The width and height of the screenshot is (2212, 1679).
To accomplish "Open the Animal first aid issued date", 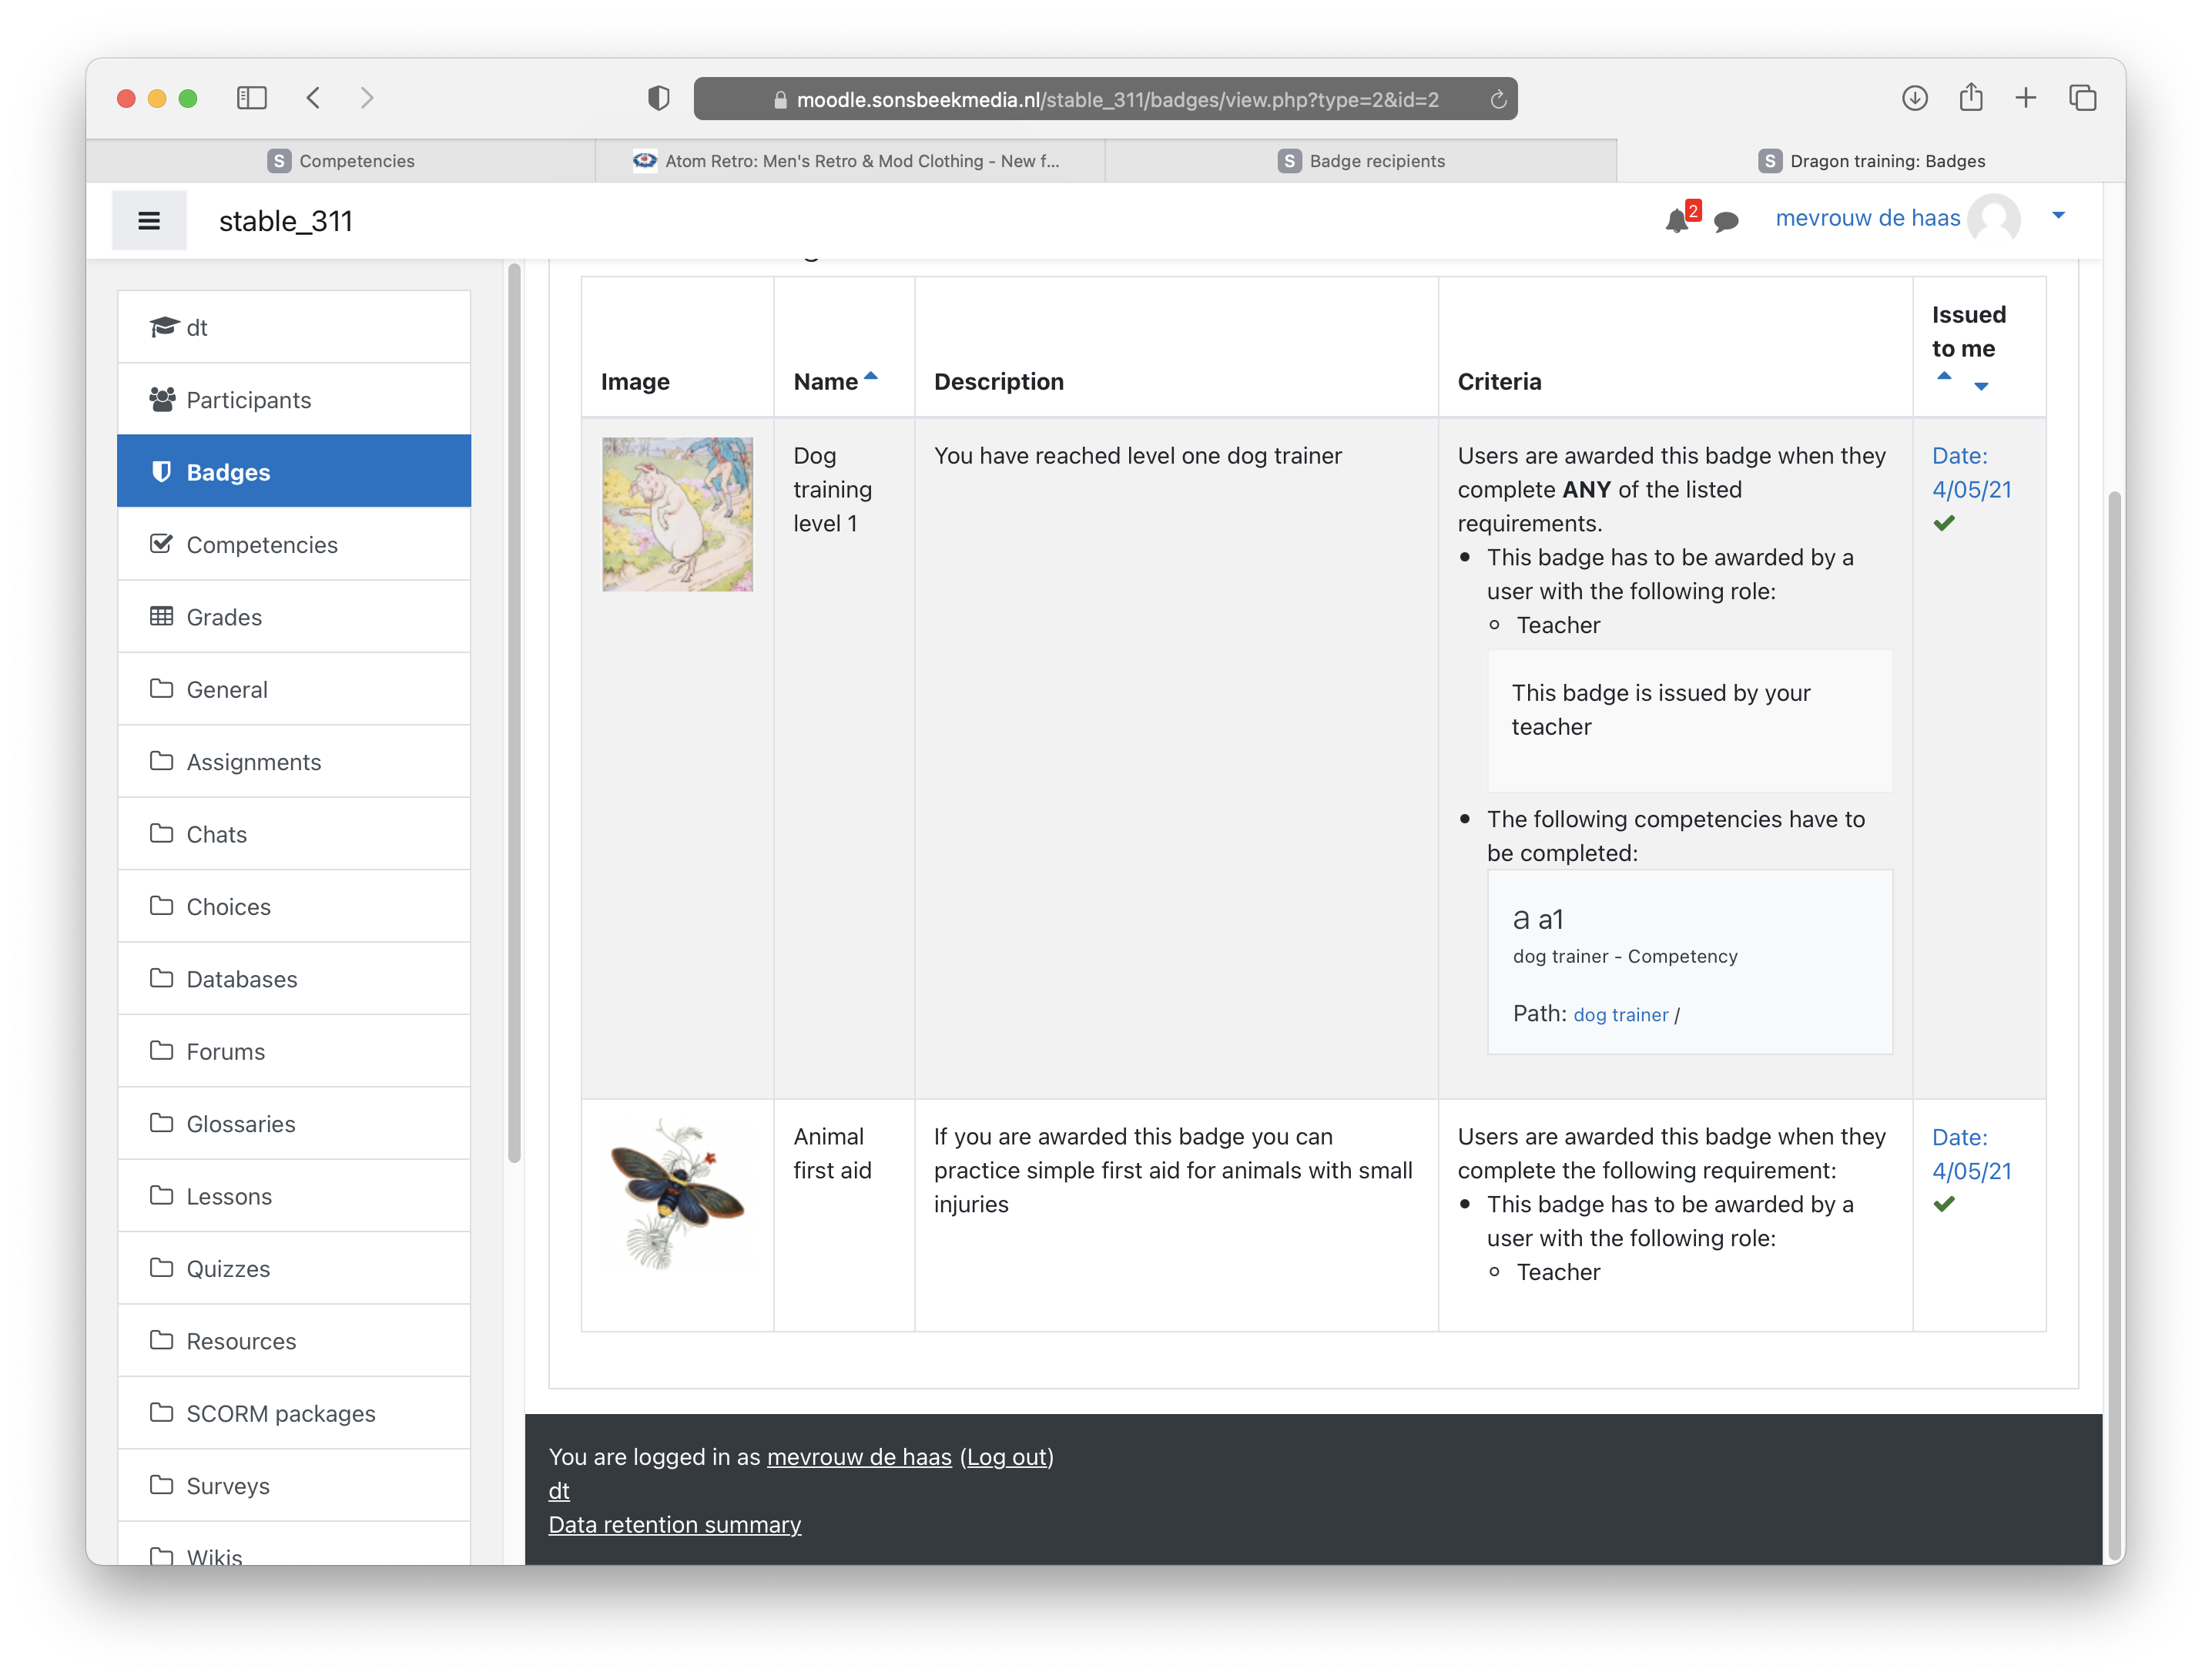I will [x=1971, y=1154].
